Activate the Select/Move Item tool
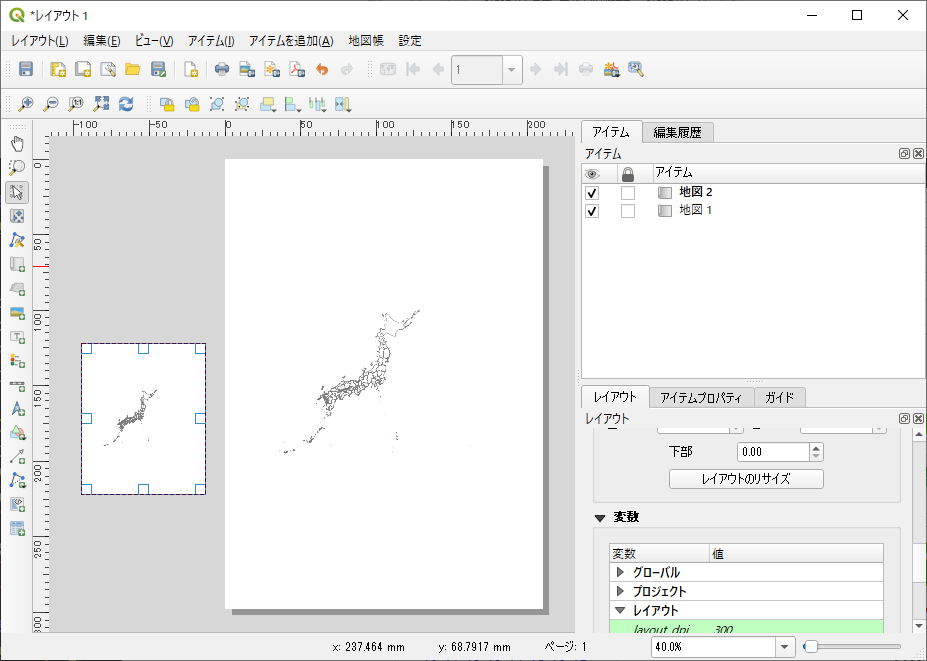Screen dimensions: 927x661 [x=16, y=192]
